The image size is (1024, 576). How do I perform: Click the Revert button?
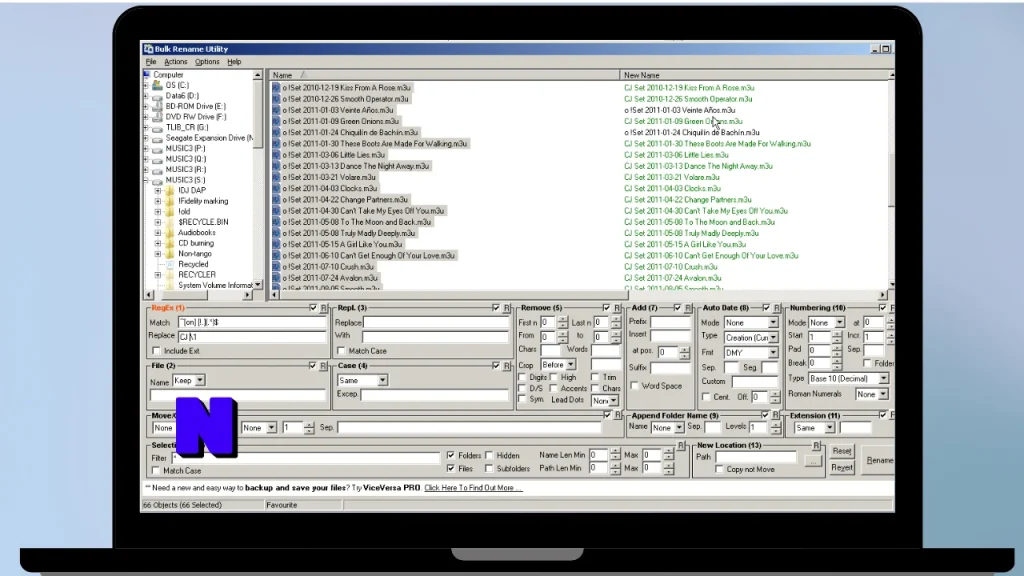tap(842, 468)
